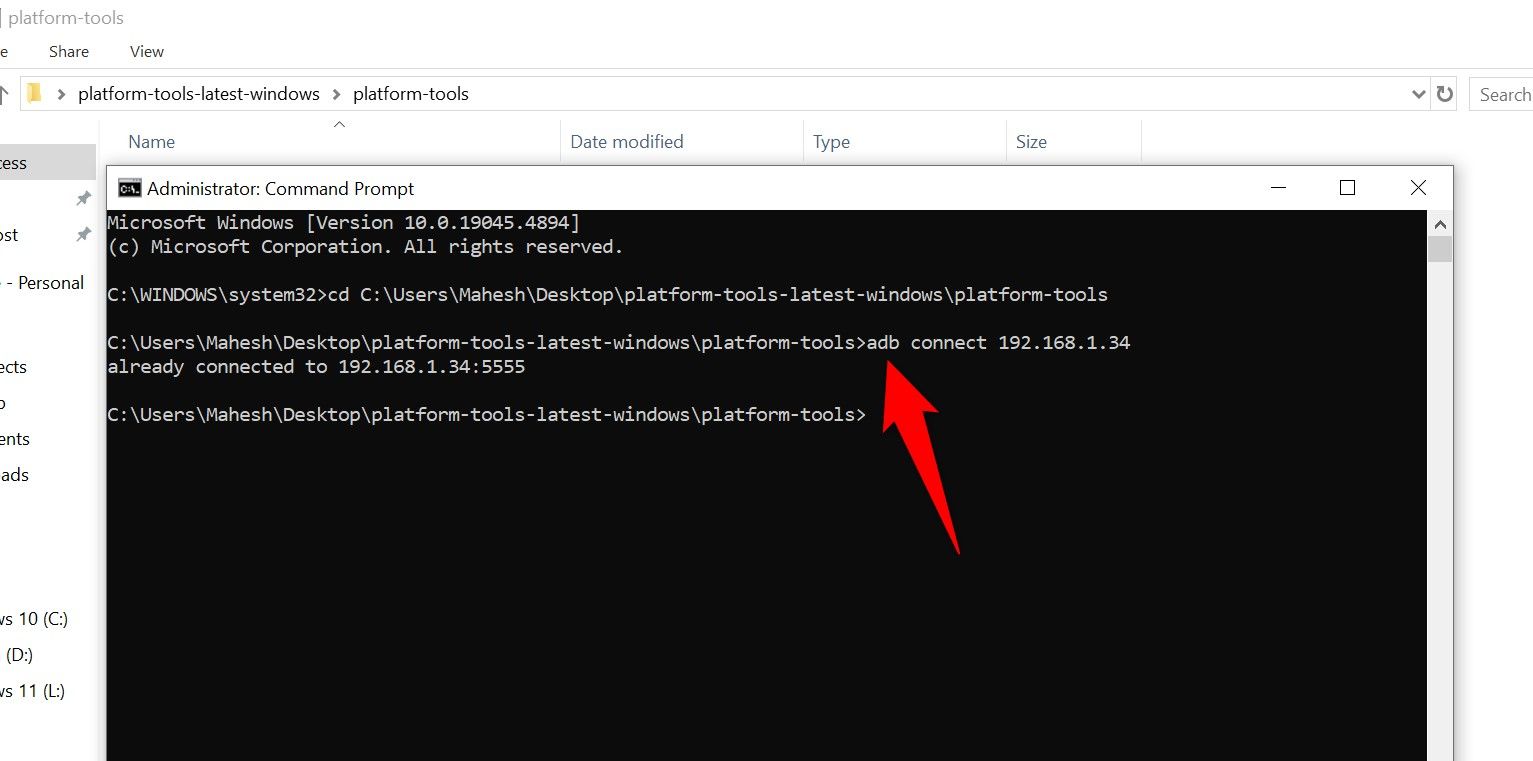The height and width of the screenshot is (761, 1533).
Task: Sort files by Date modified
Action: [x=626, y=141]
